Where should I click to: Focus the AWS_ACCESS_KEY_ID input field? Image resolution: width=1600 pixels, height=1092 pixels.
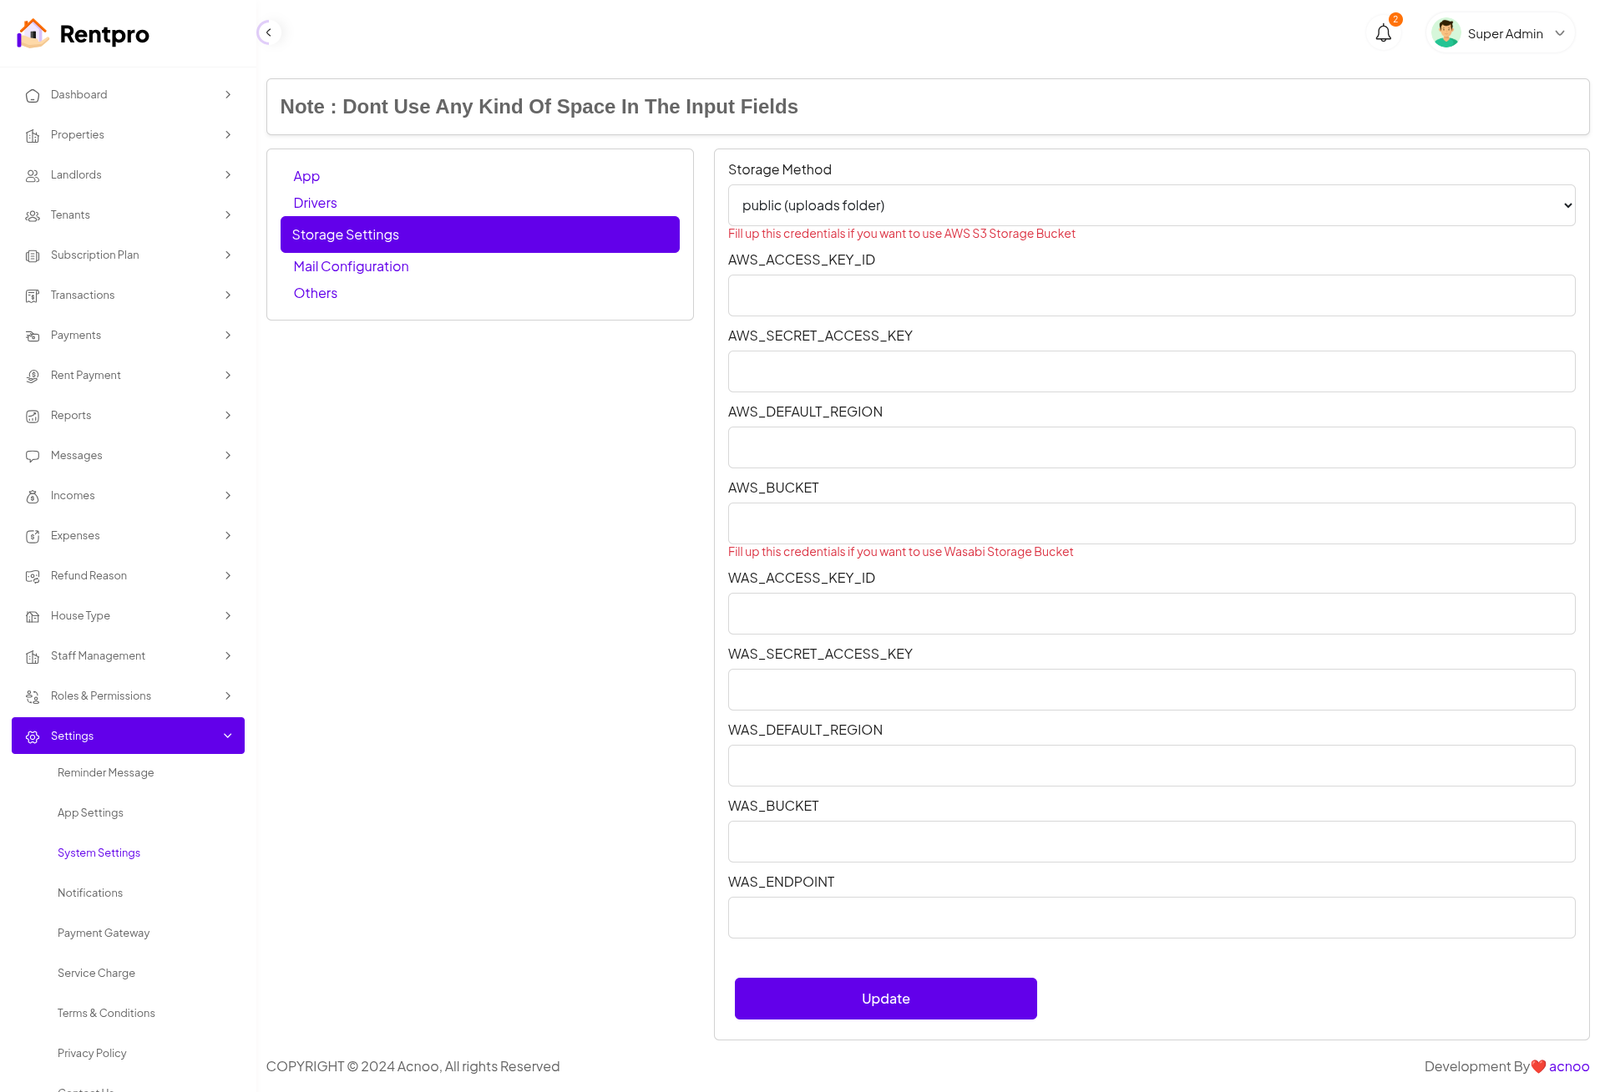click(x=1151, y=296)
